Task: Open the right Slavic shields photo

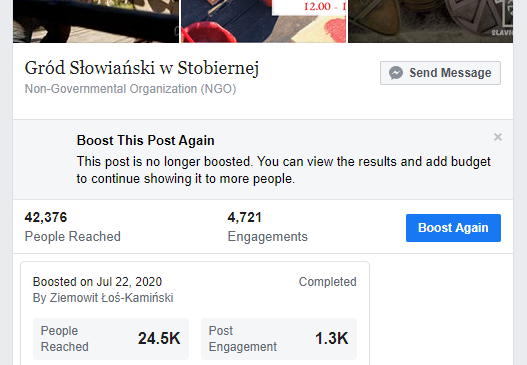Action: [x=431, y=21]
